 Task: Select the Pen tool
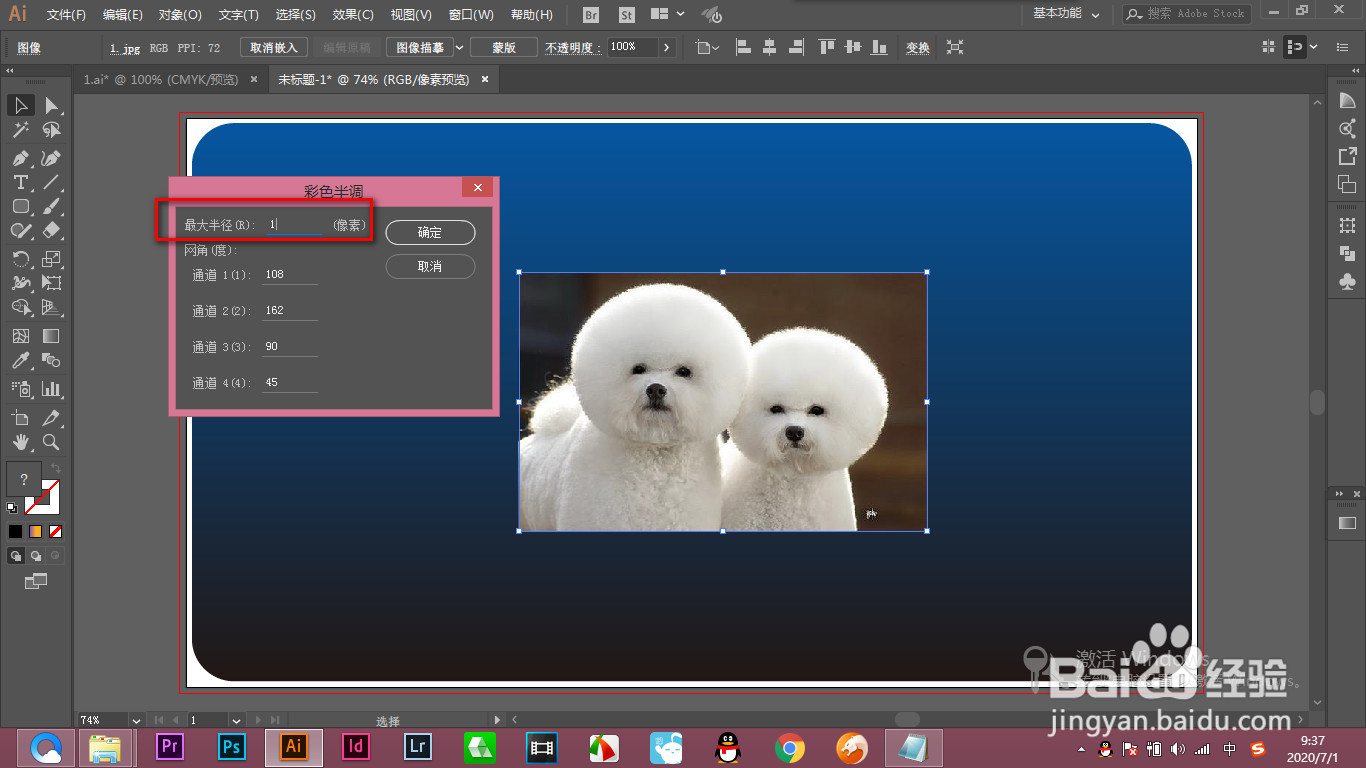(x=20, y=158)
